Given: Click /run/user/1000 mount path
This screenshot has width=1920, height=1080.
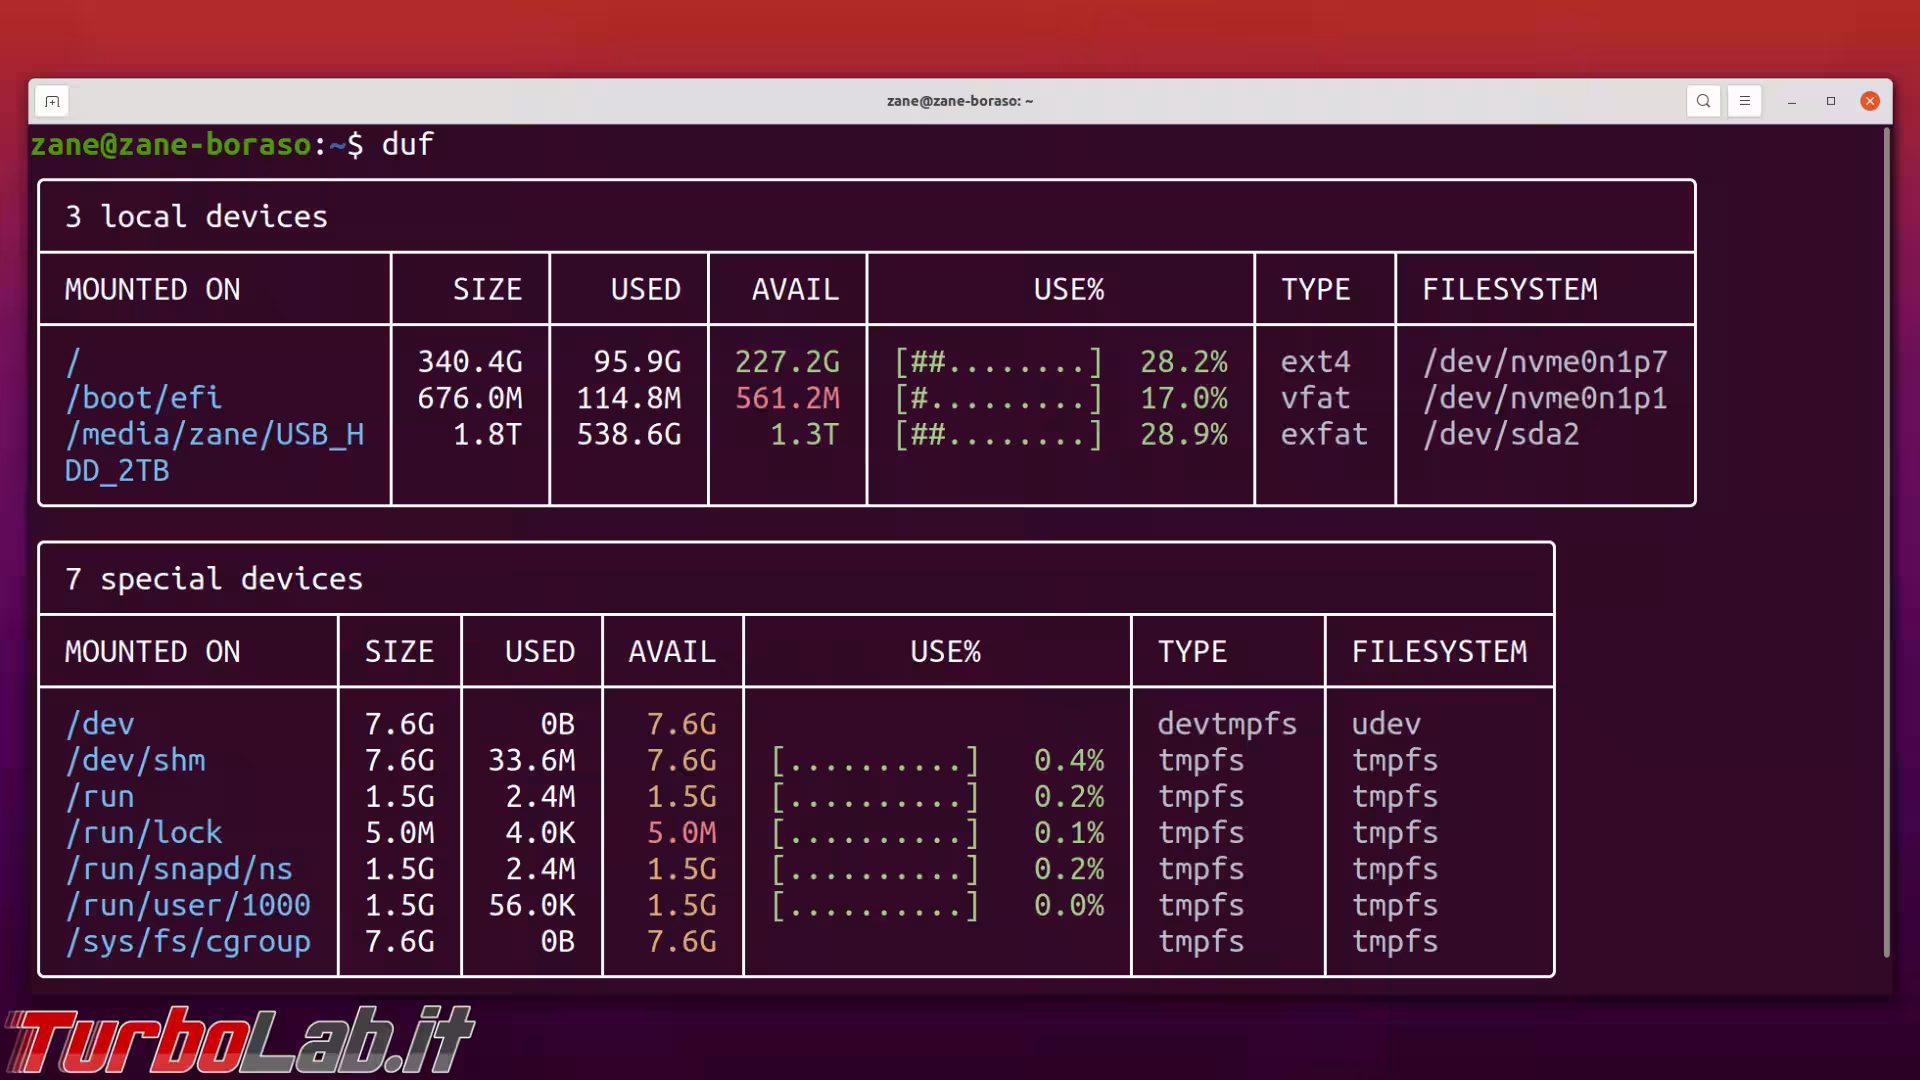Looking at the screenshot, I should tap(188, 906).
